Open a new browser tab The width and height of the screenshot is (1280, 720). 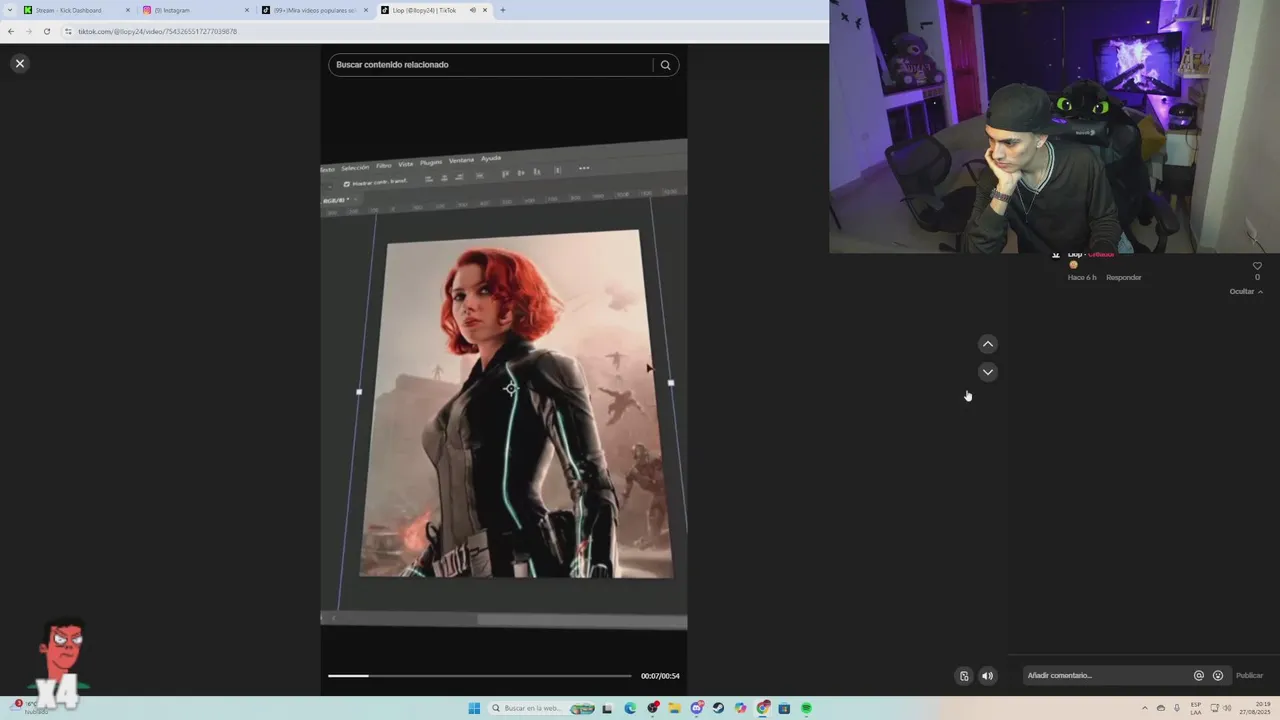[502, 10]
